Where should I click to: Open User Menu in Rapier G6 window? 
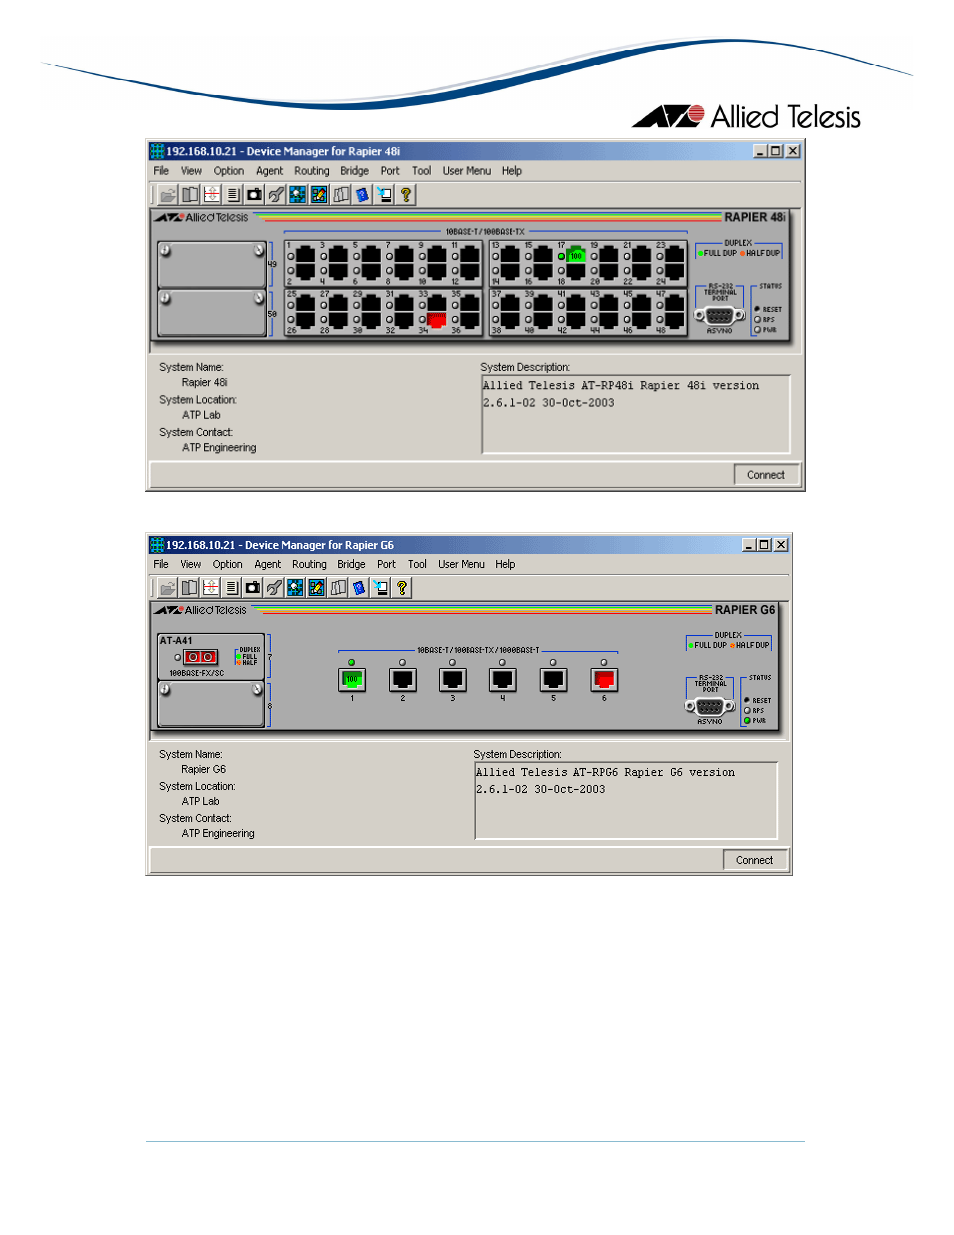(462, 565)
